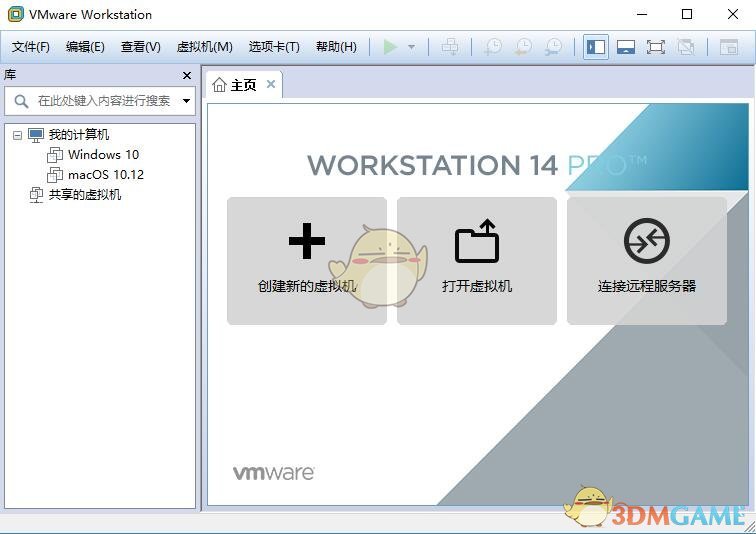
Task: Open the 选项卡(T) menu
Action: [274, 47]
